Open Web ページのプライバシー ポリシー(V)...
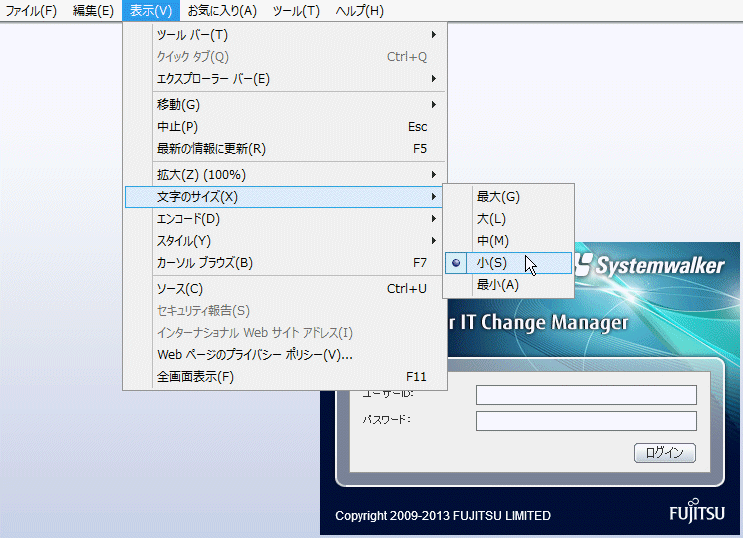Viewport: 743px width, 538px height. [285, 355]
